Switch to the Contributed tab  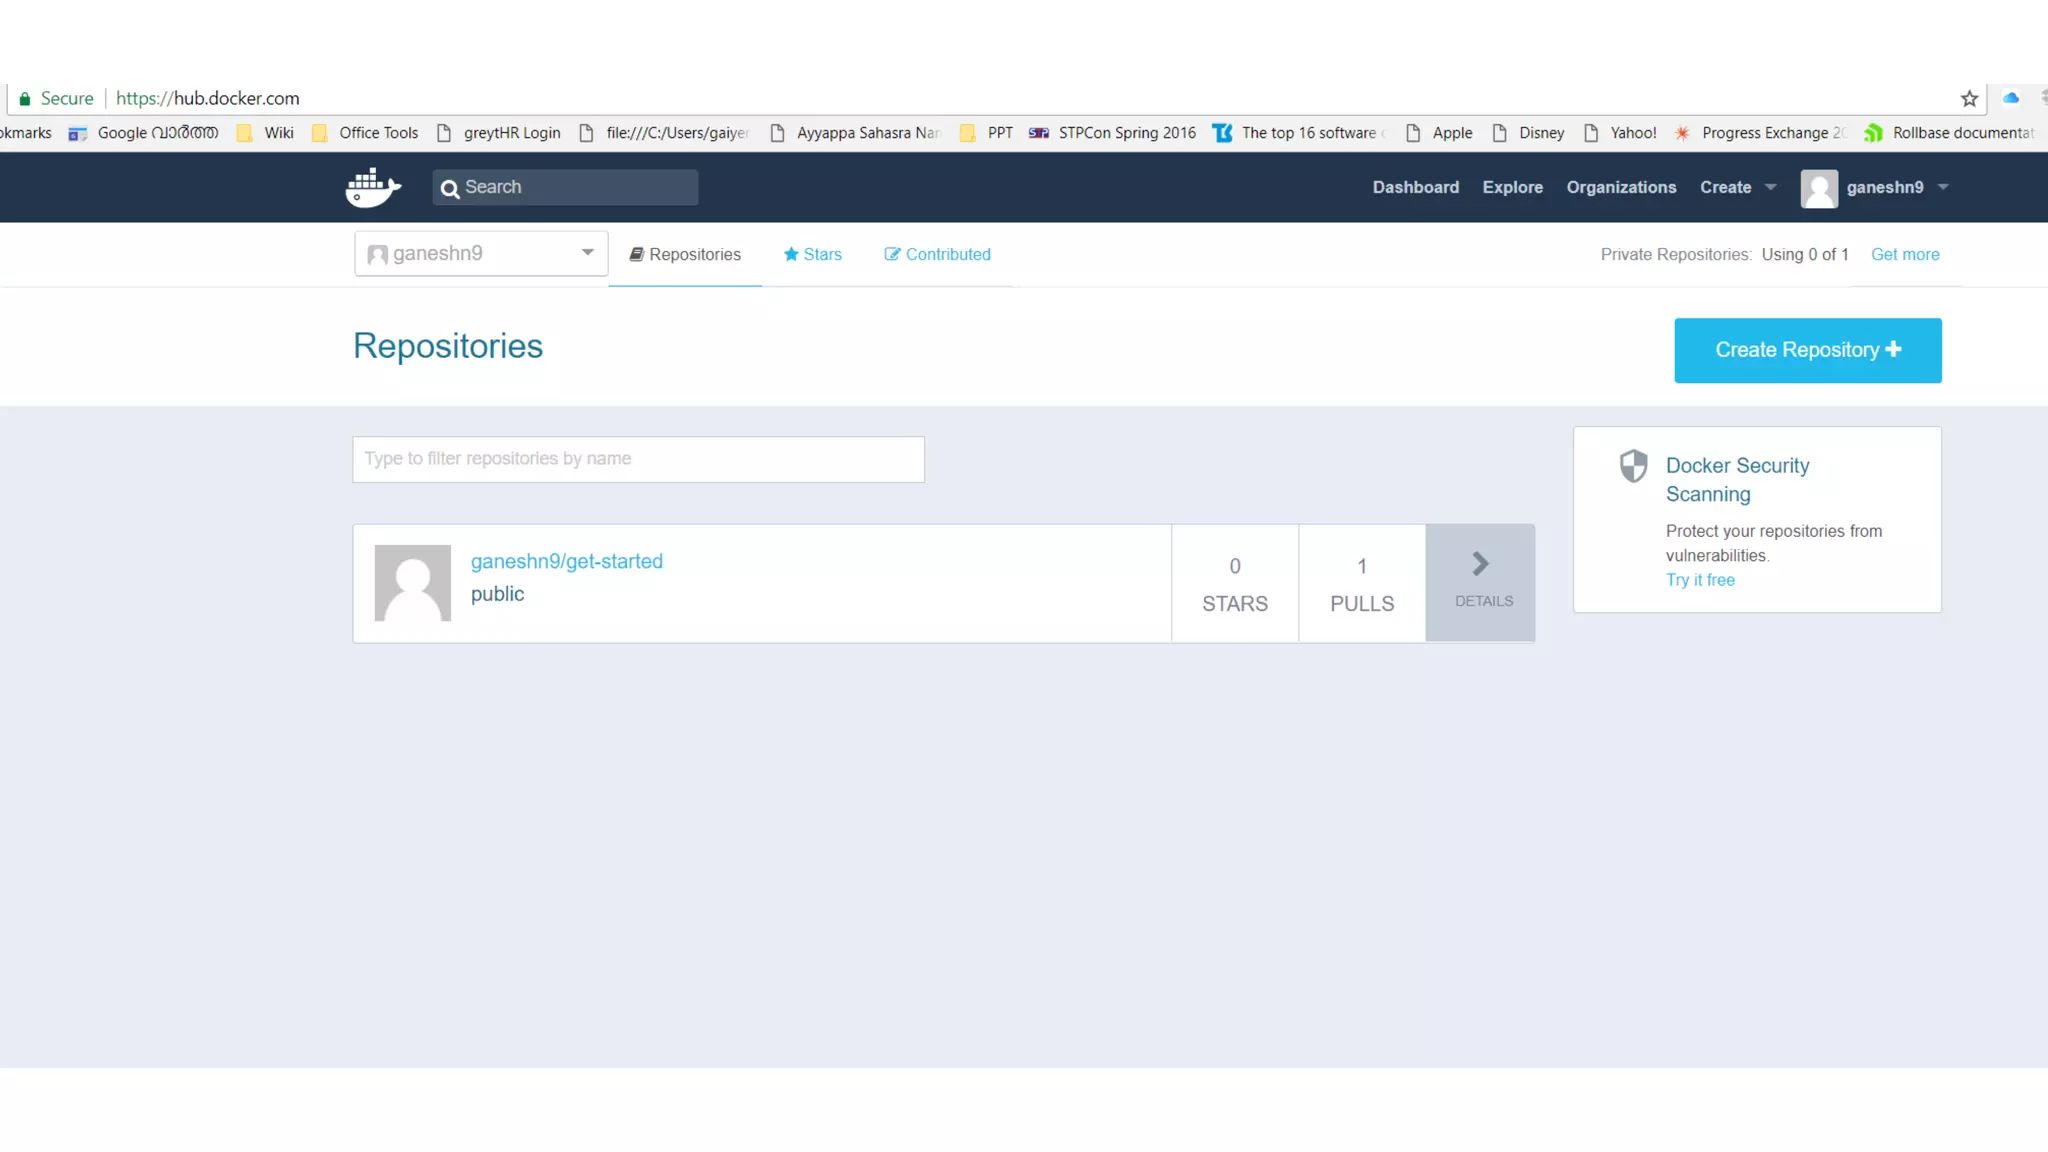tap(937, 254)
